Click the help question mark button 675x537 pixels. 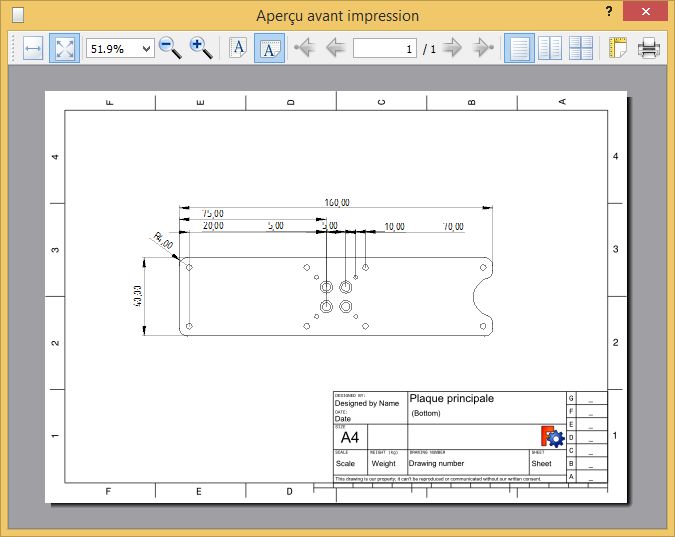[609, 12]
